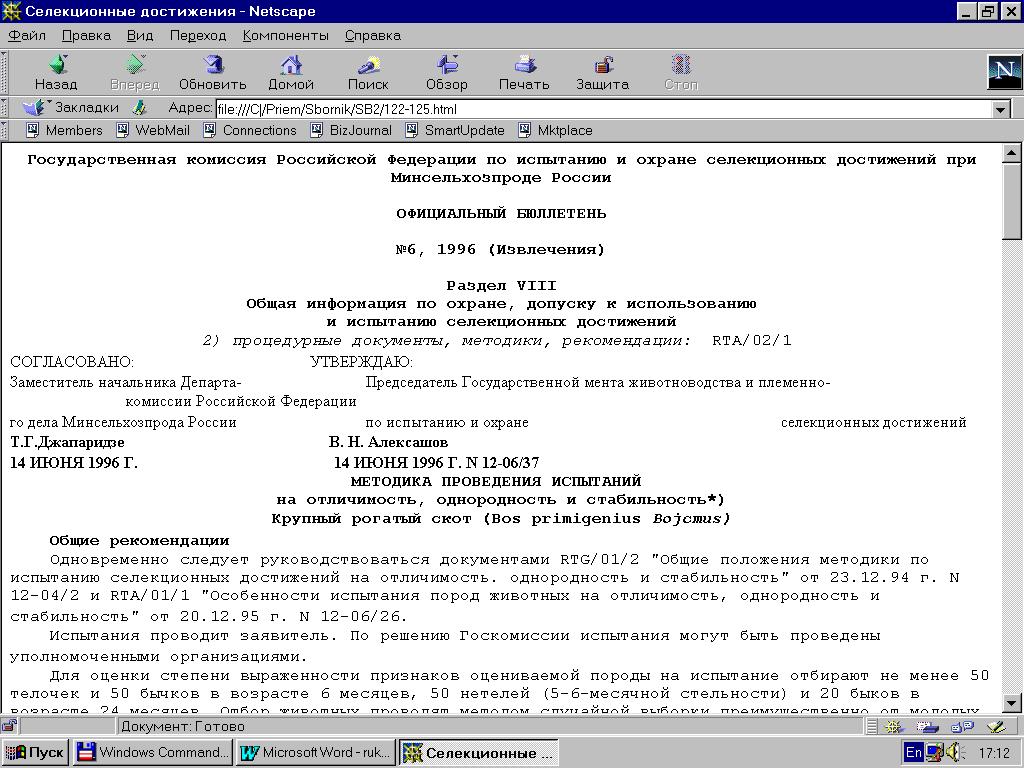Click the Netscape title bar system icon
The width and height of the screenshot is (1024, 768).
(x=12, y=11)
